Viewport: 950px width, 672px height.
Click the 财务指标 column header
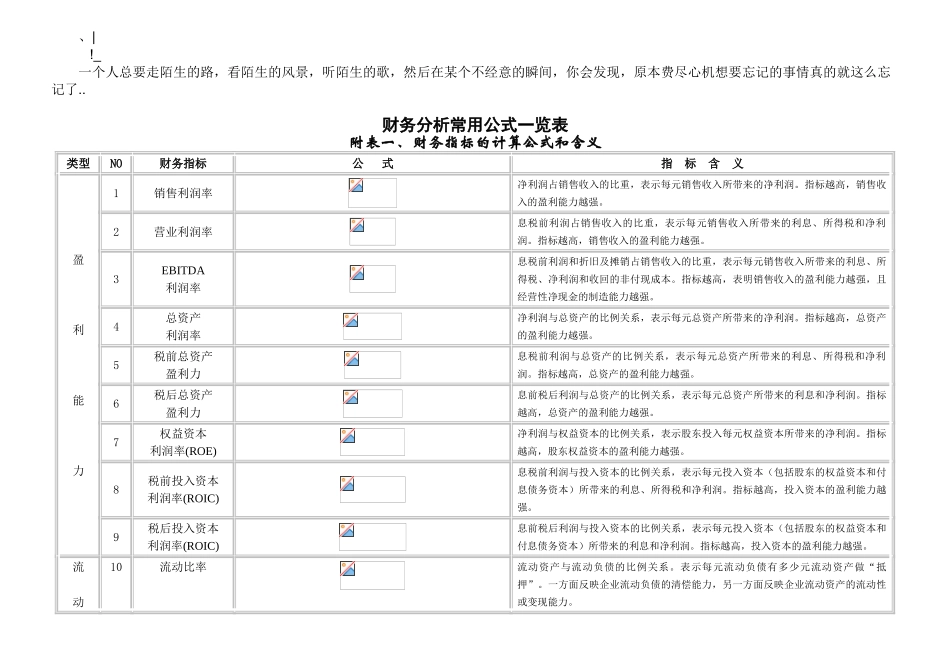click(183, 164)
